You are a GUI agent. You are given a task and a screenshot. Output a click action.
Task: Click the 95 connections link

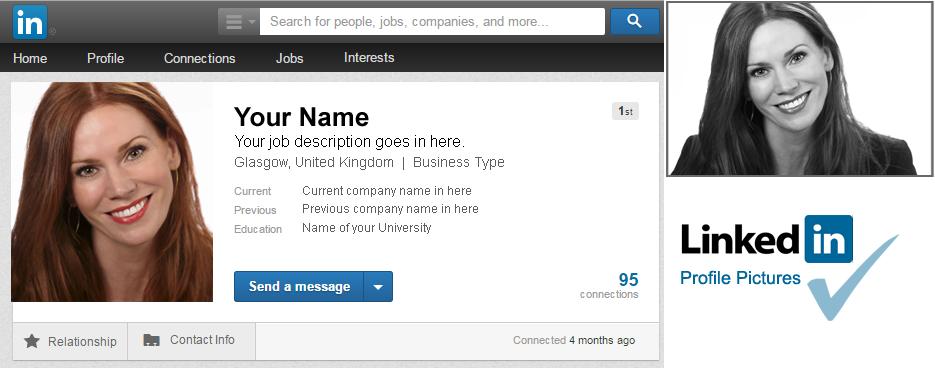tap(609, 285)
